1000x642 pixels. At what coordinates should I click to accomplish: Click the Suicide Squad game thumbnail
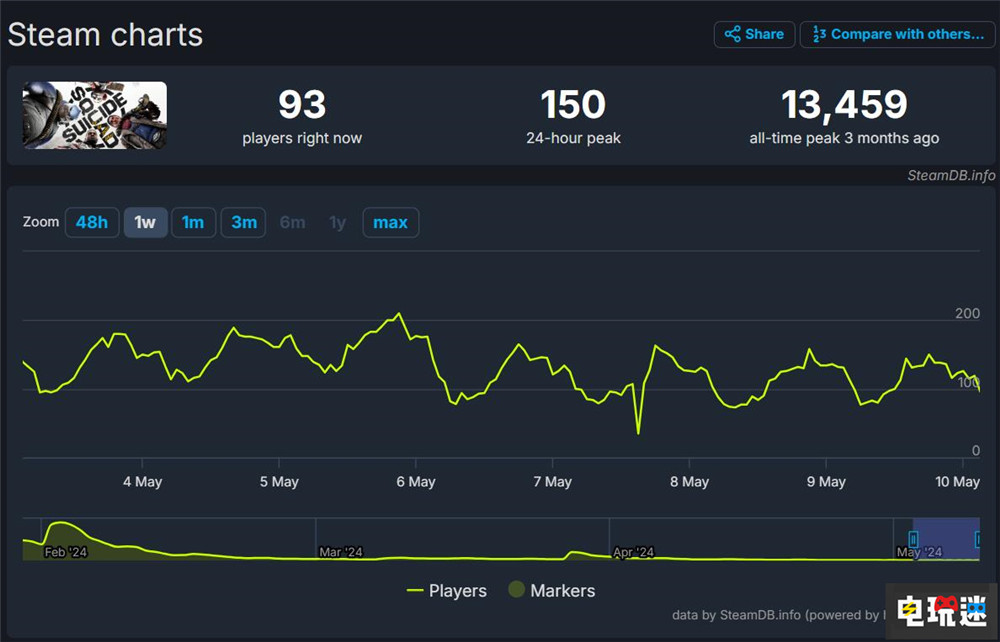click(95, 116)
